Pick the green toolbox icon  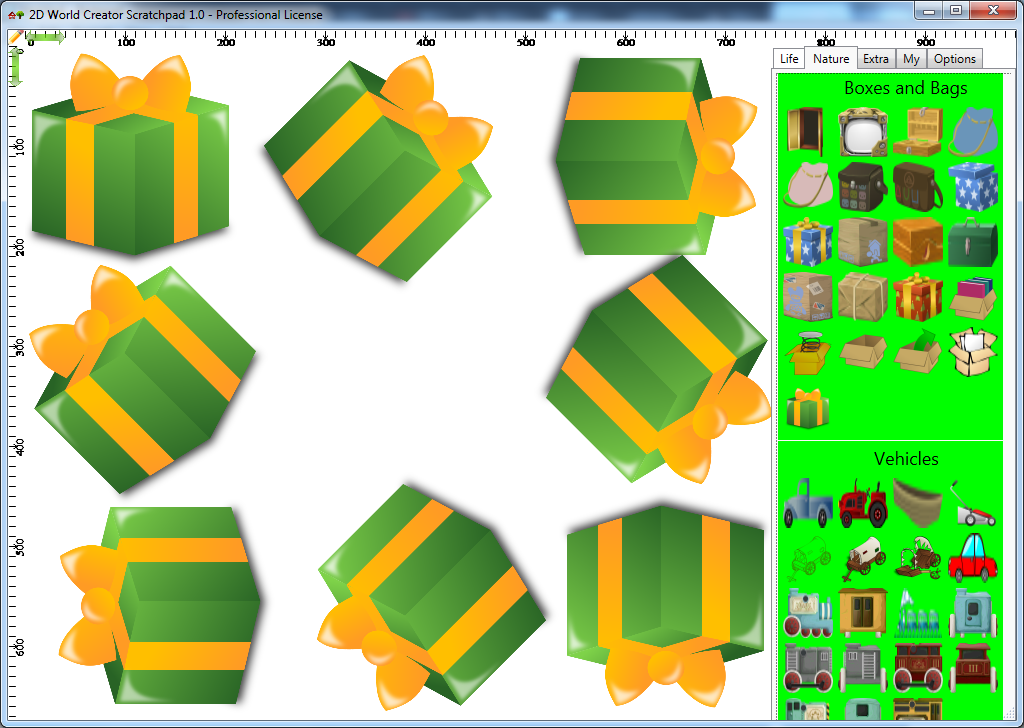[x=972, y=242]
